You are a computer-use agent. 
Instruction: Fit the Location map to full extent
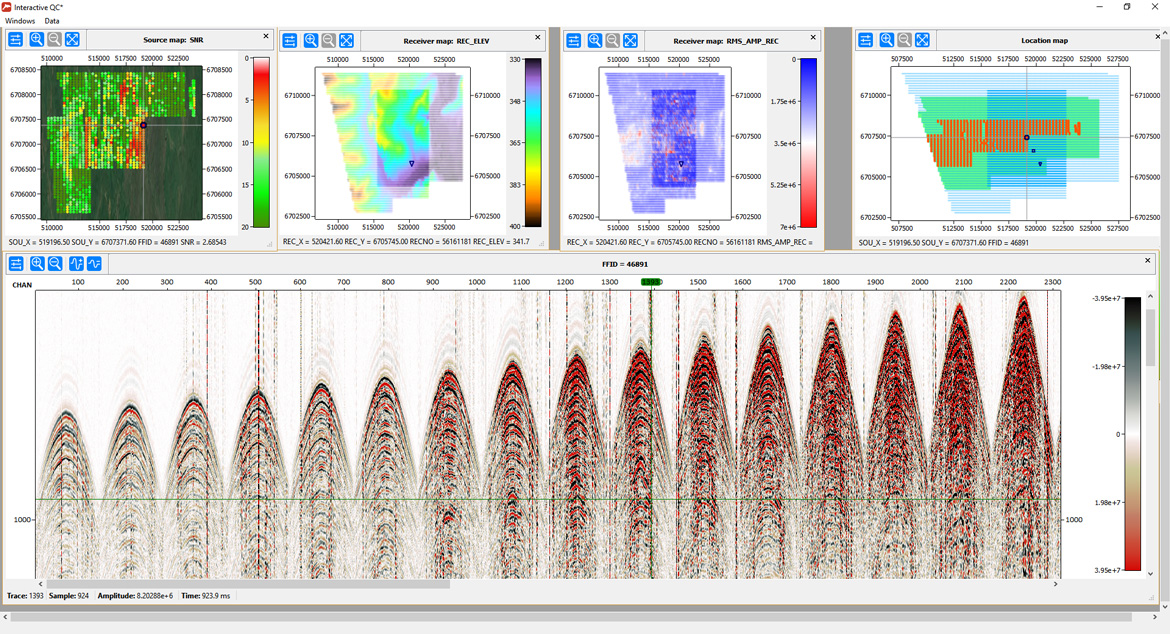[x=922, y=40]
